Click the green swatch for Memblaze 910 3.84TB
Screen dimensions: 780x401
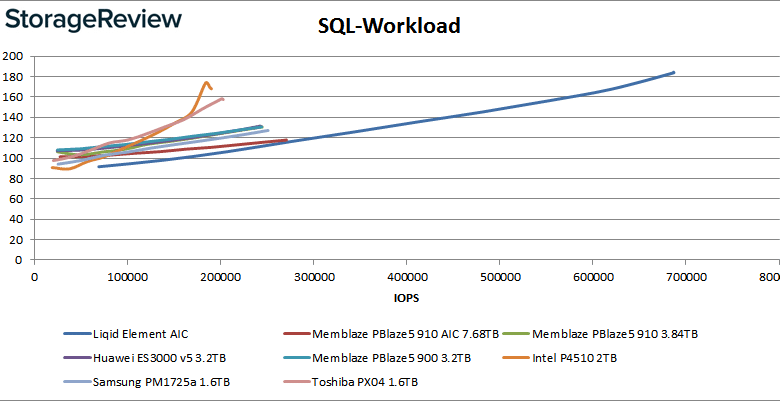(x=516, y=334)
